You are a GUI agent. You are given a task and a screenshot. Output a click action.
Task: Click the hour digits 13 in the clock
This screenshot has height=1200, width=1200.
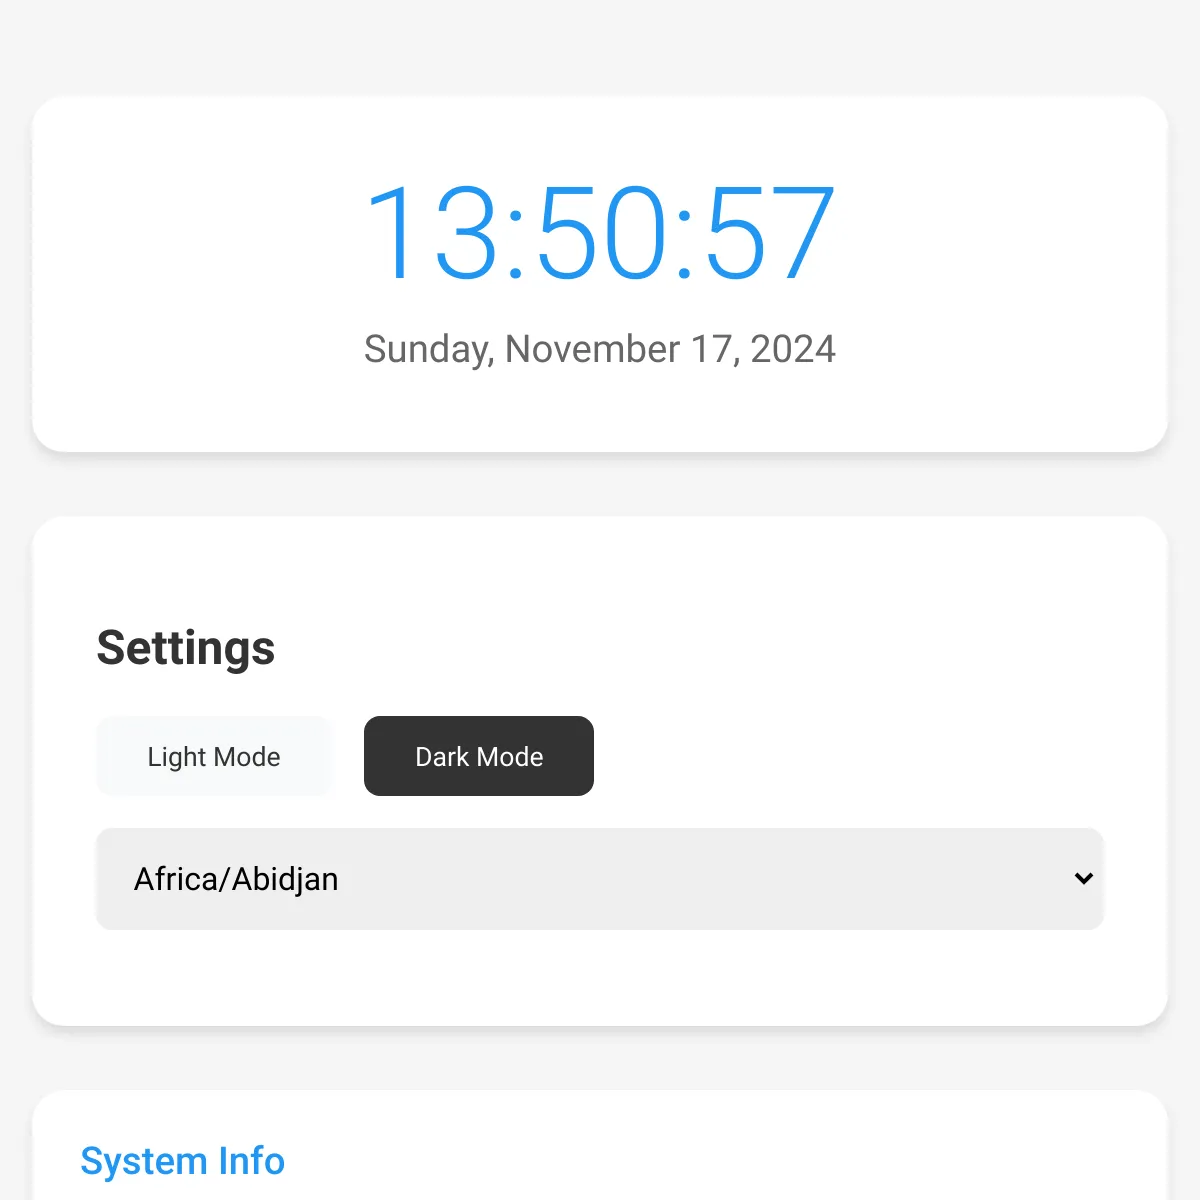pos(431,232)
